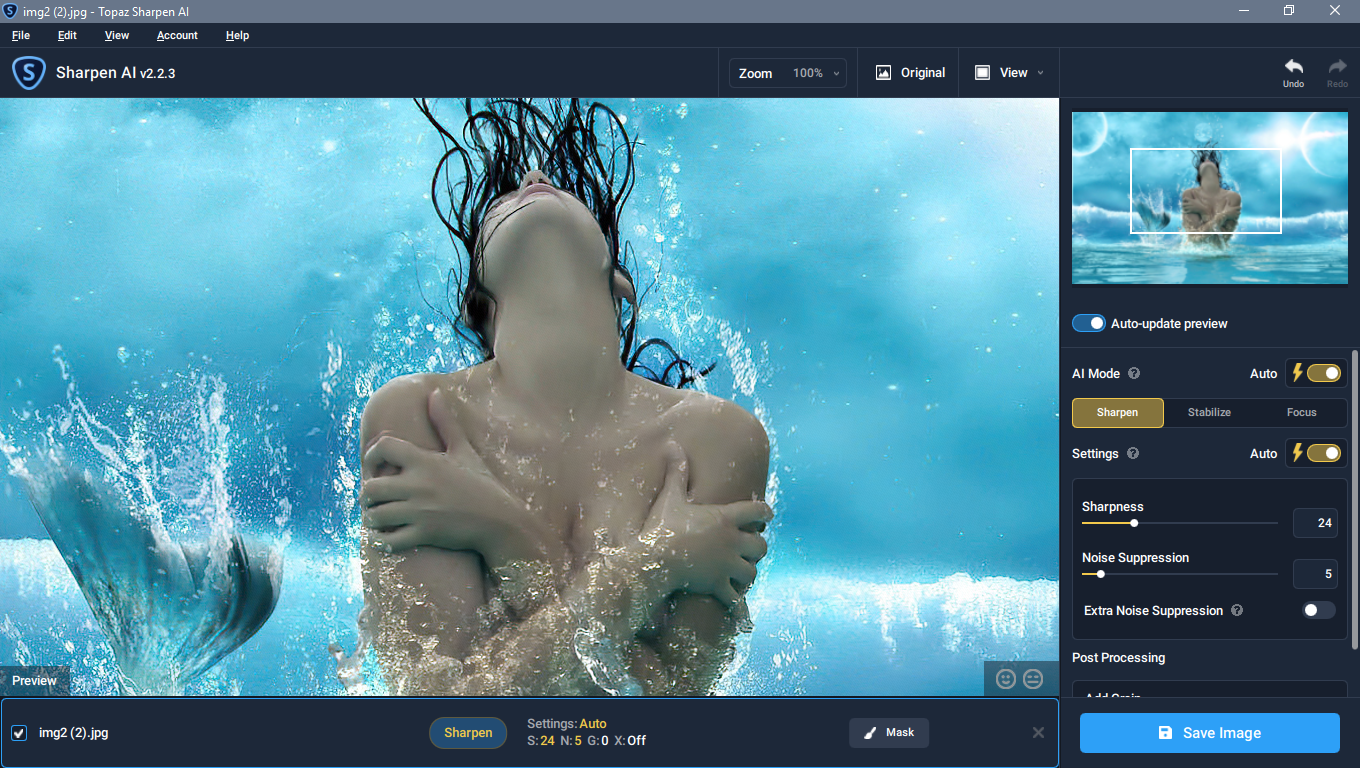Click the Post Processing heading
The image size is (1360, 768).
pyautogui.click(x=1118, y=658)
